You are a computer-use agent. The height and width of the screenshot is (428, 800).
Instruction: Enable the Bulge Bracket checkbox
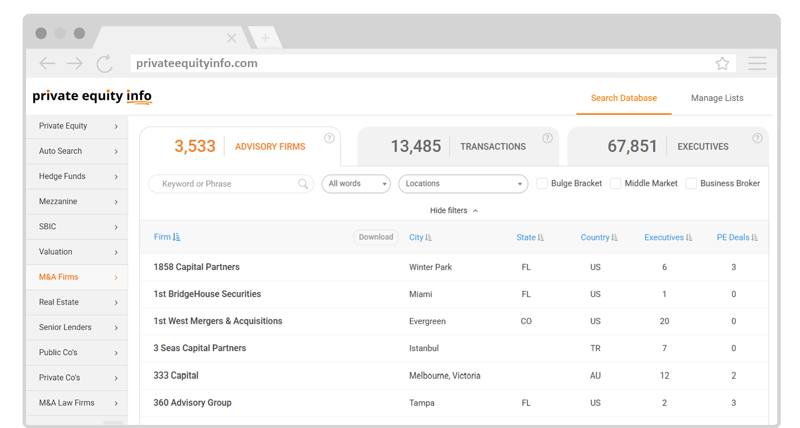click(x=542, y=184)
